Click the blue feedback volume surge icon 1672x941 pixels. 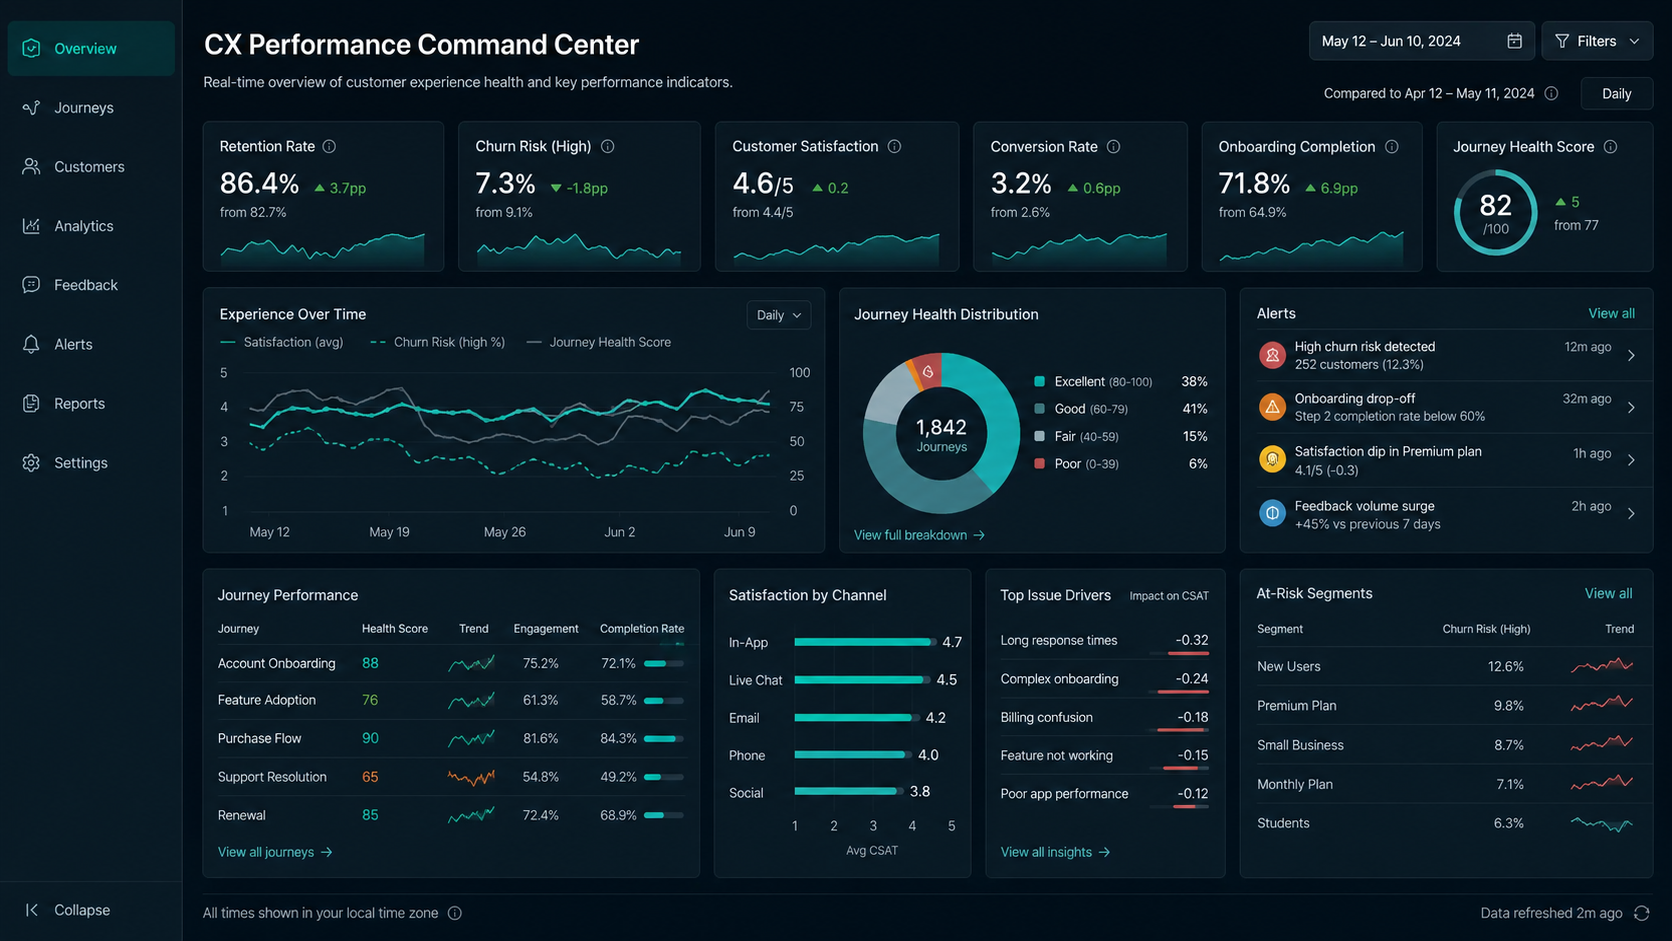[1272, 513]
